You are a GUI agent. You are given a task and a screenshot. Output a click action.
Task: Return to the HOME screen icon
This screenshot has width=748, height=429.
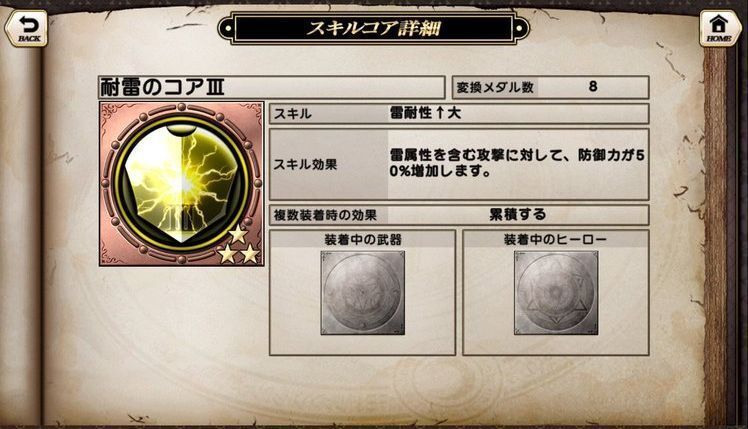719,28
